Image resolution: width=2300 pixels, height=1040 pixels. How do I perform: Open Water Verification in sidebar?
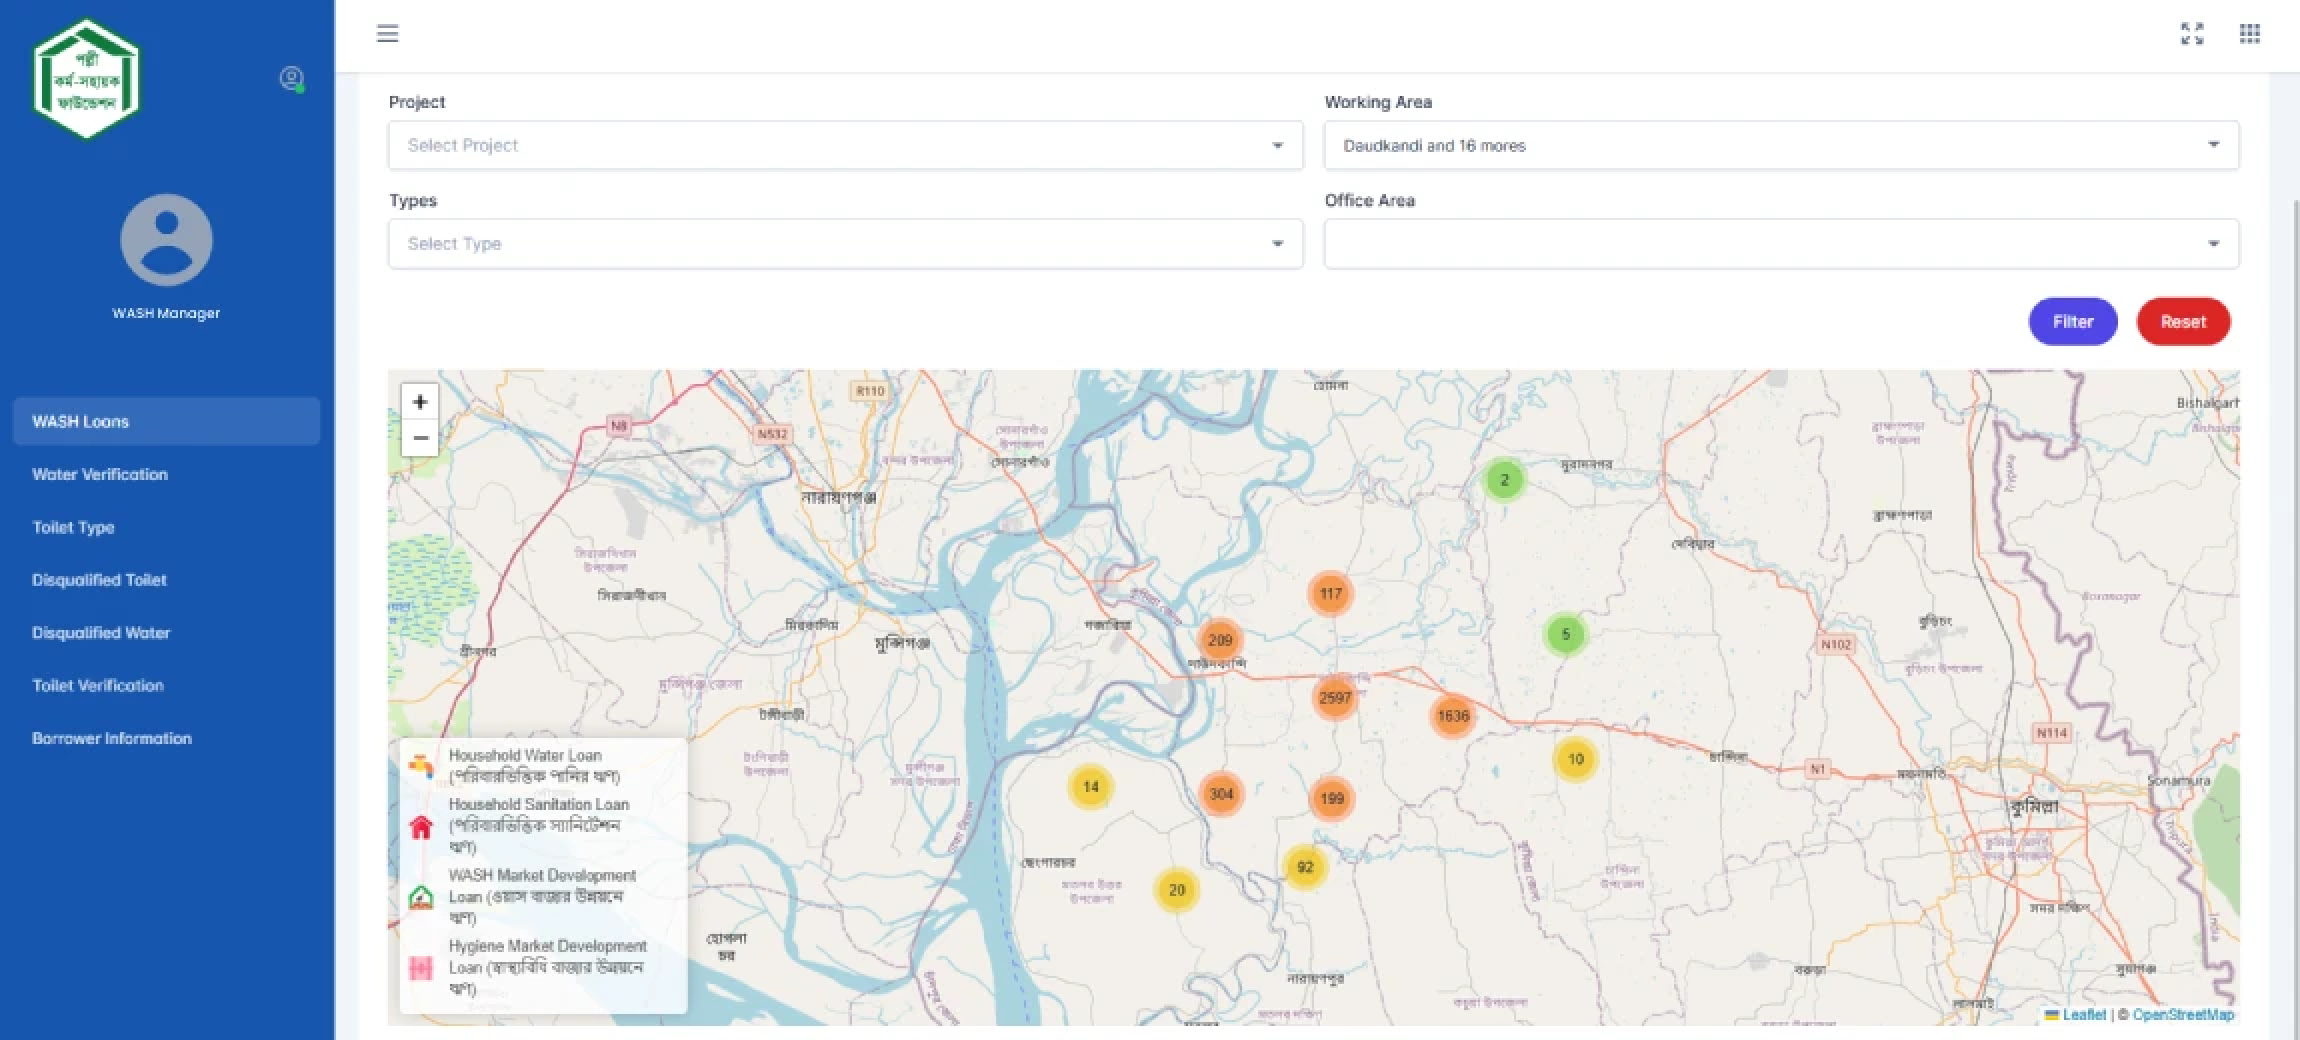pos(100,474)
